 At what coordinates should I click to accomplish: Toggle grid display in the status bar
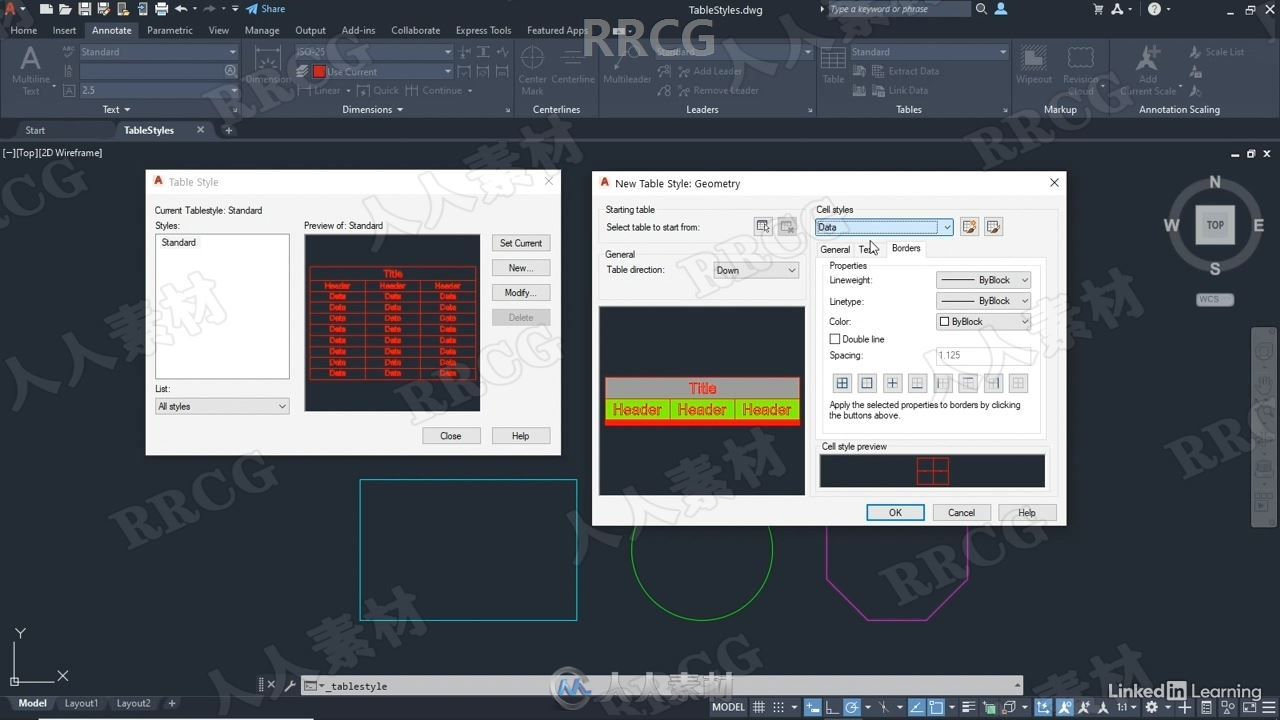tap(758, 707)
